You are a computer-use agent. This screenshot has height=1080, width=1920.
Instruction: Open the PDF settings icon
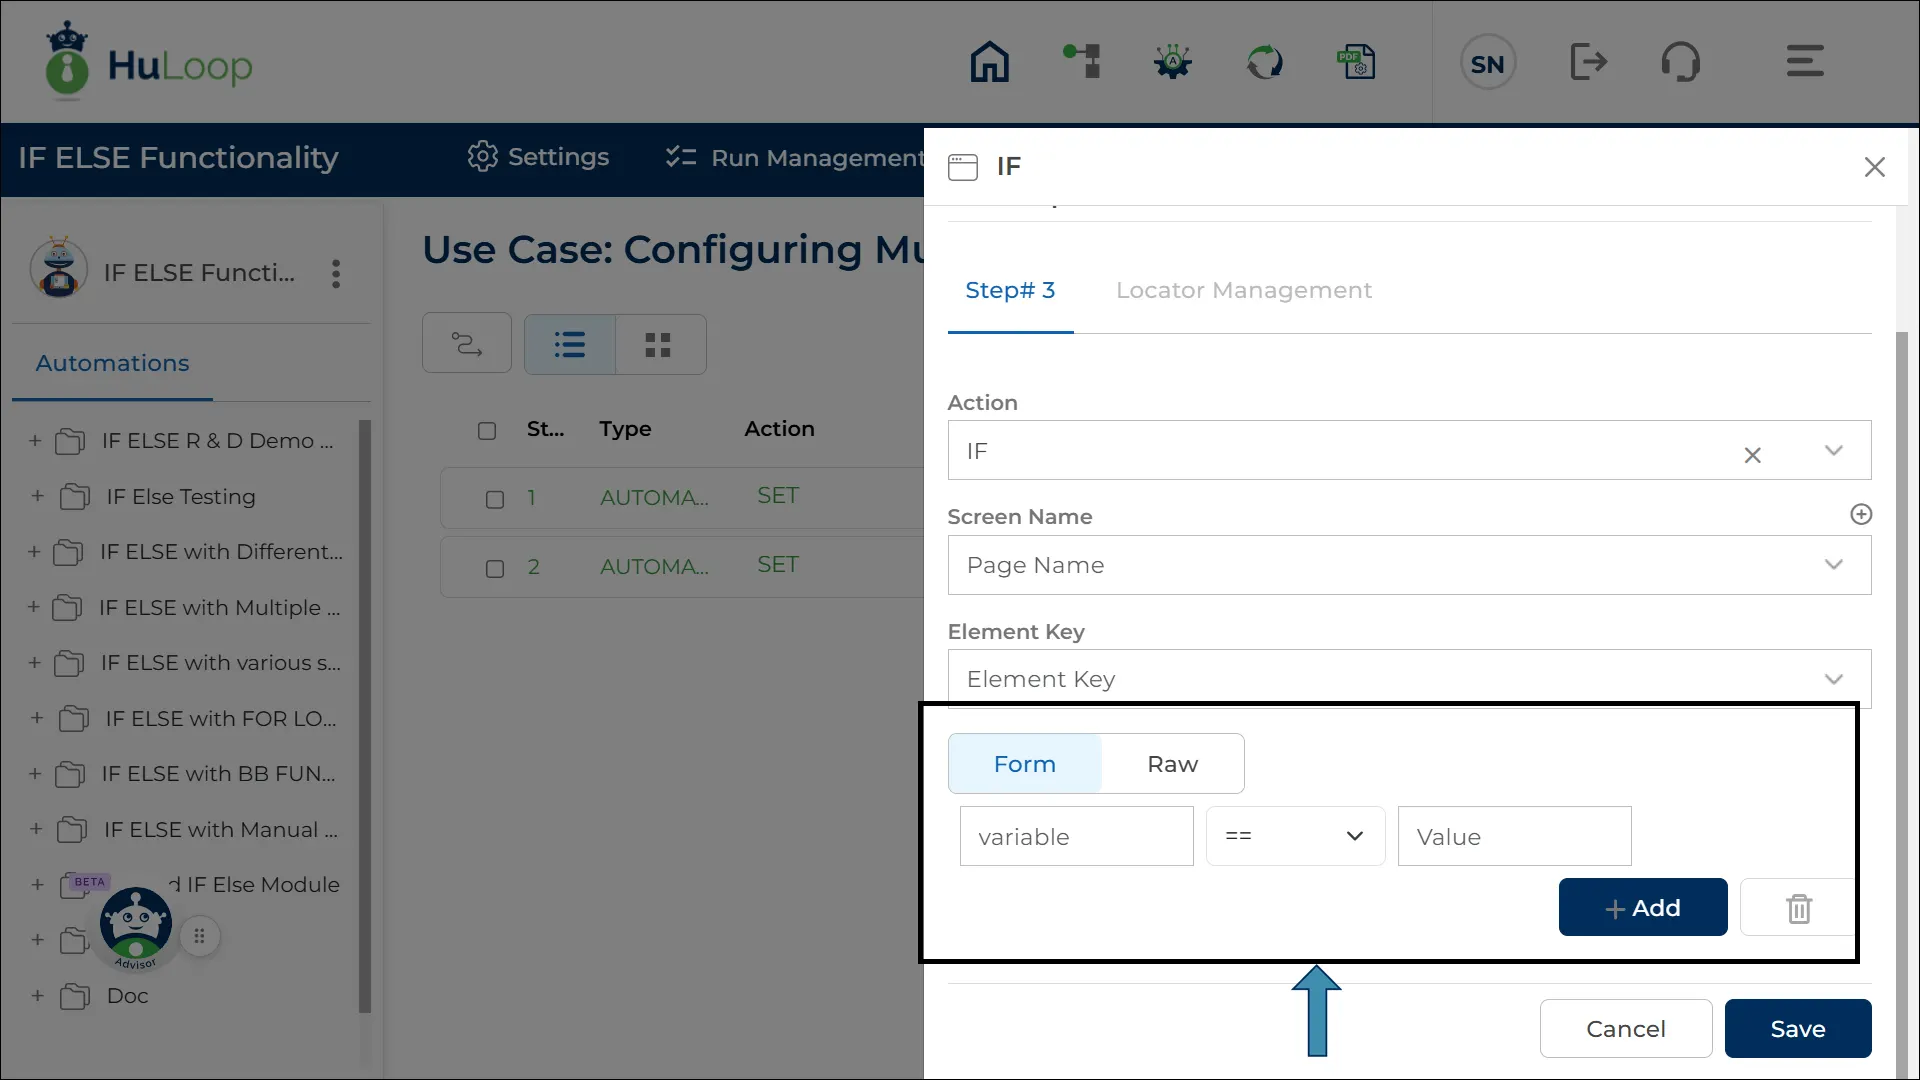[x=1356, y=62]
